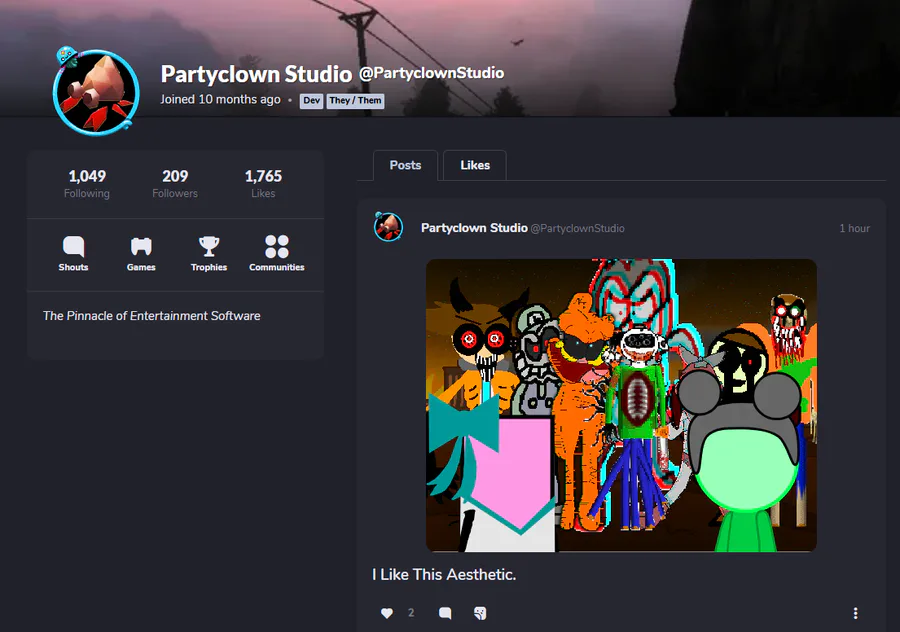
Task: View the 1,765 Likes count
Action: [x=263, y=184]
